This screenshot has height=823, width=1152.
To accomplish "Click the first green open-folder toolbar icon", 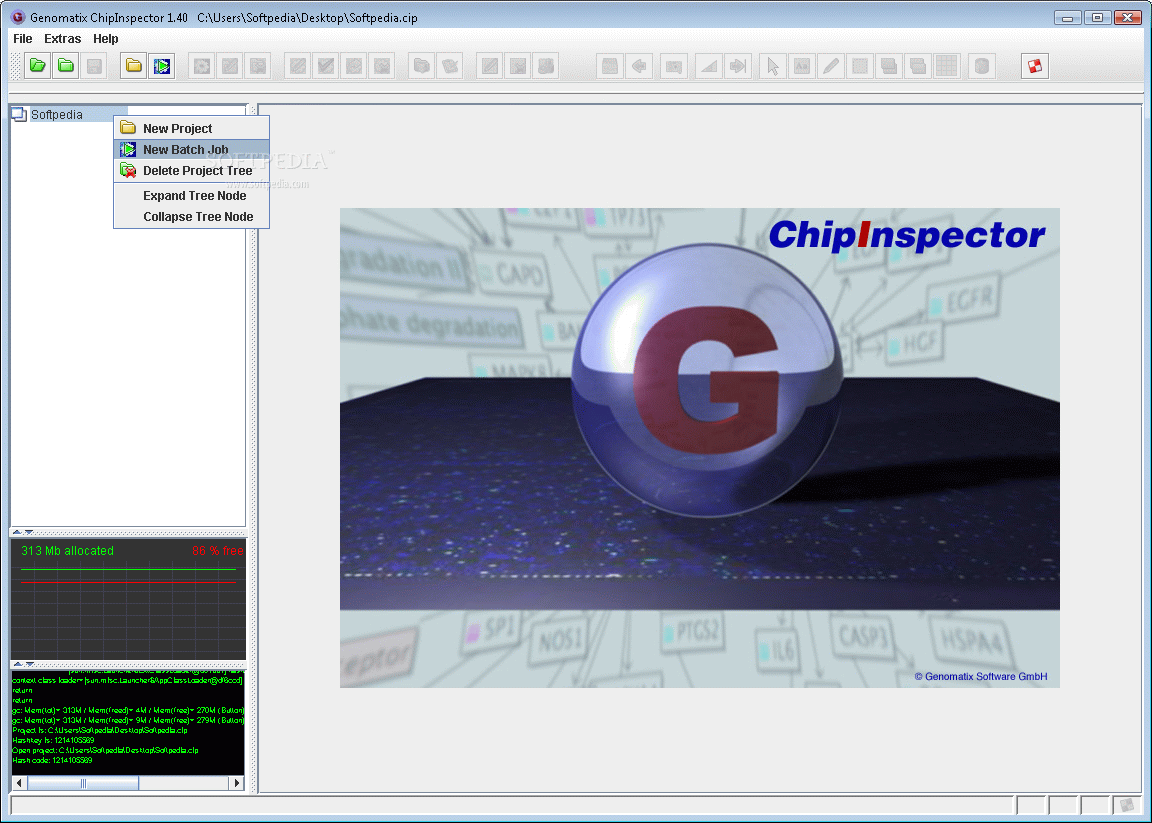I will click(x=37, y=66).
